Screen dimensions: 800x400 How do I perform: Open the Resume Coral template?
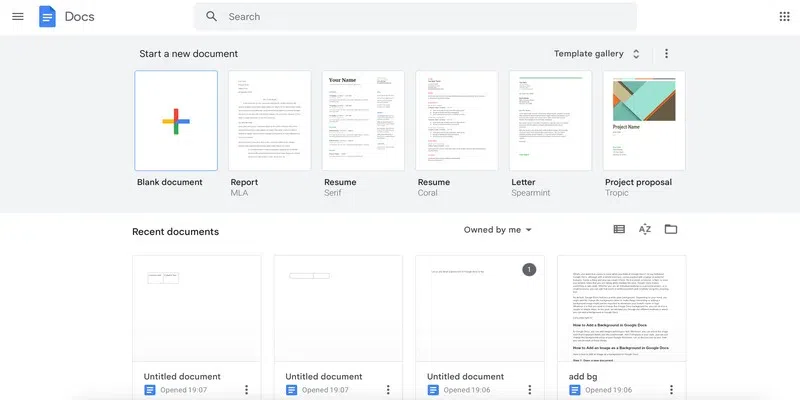(x=457, y=120)
